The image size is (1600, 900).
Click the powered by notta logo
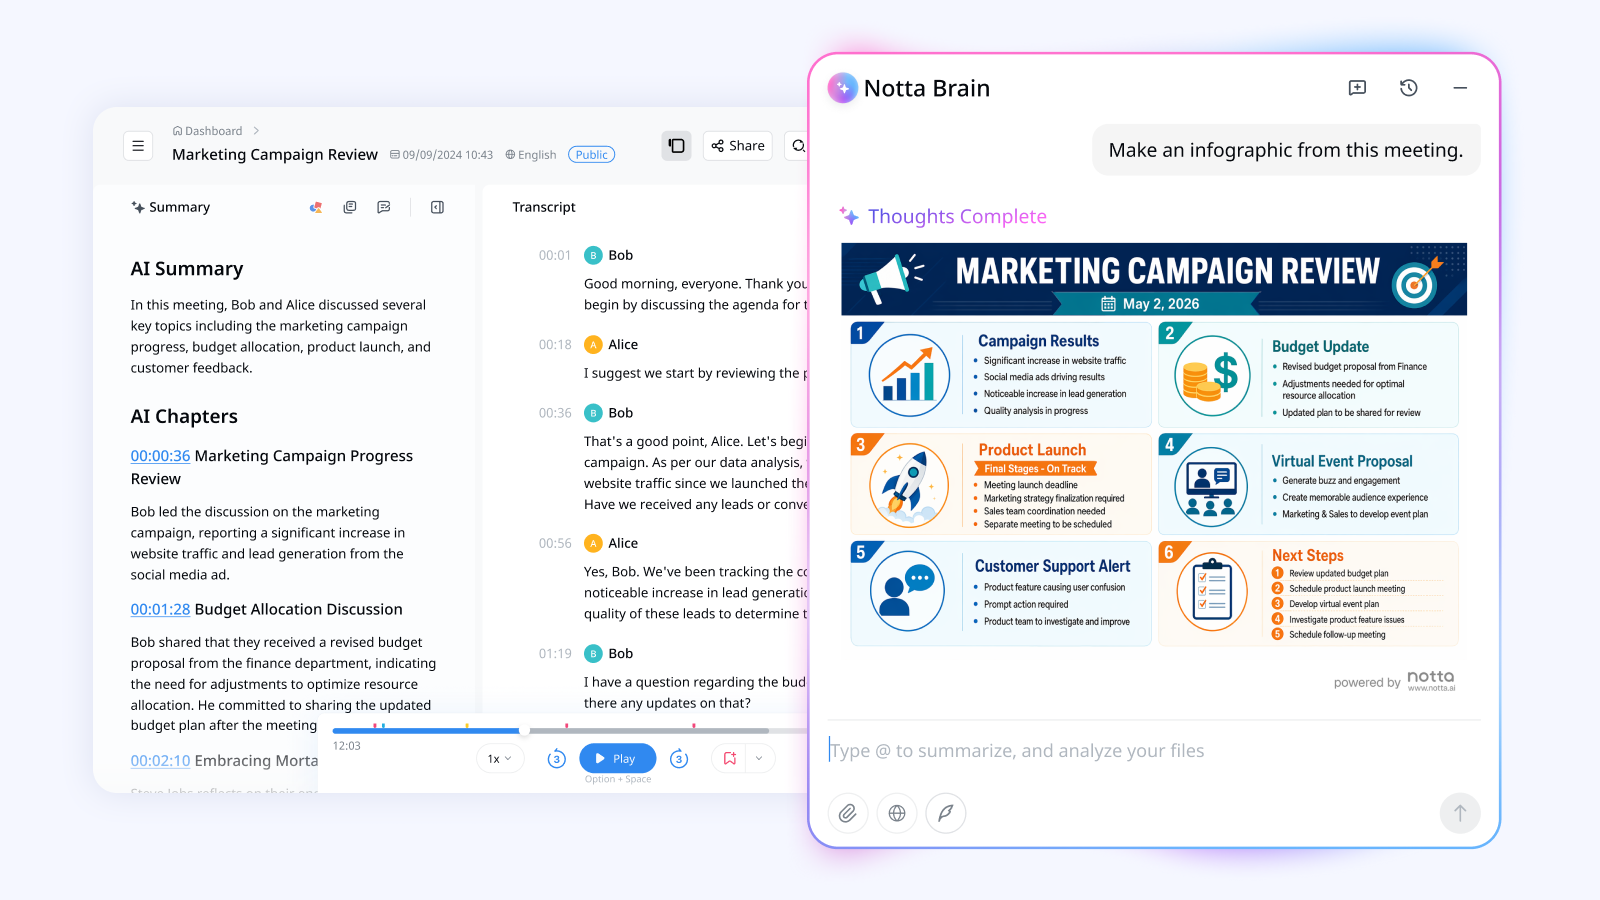point(1394,681)
